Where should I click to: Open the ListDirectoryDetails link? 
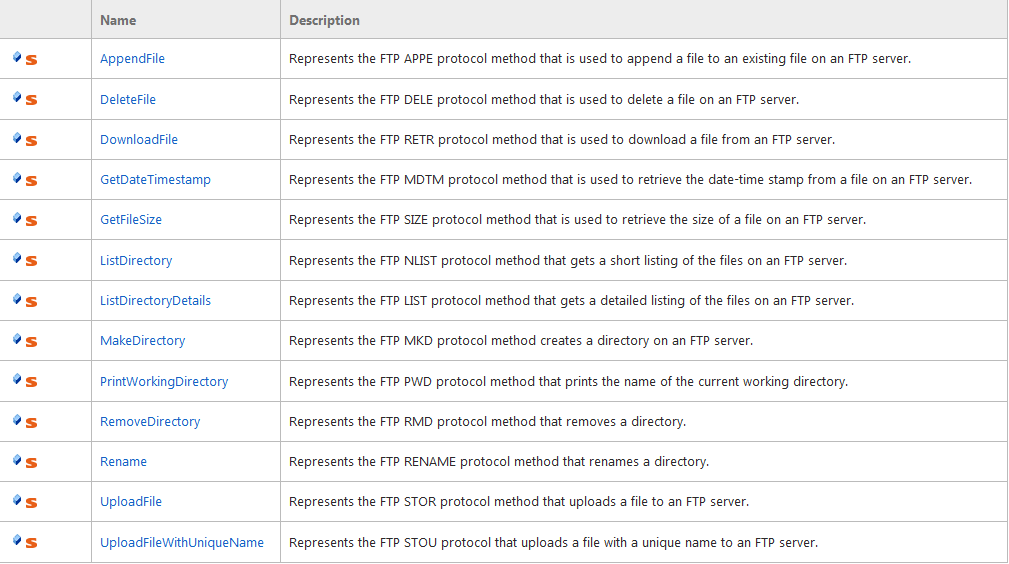(155, 301)
